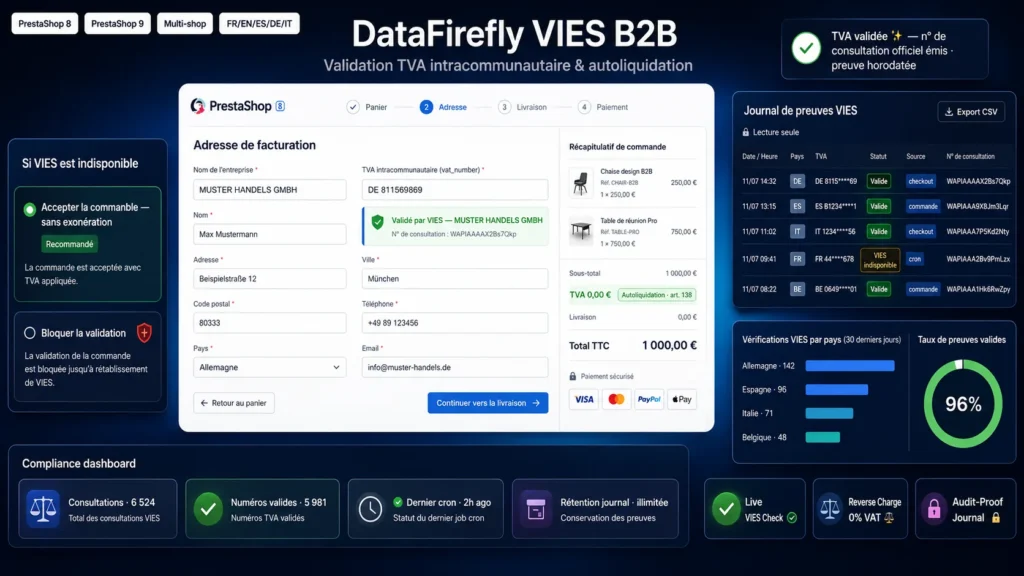The height and width of the screenshot is (576, 1024).
Task: Click the Apple Pay payment icon
Action: coord(682,399)
